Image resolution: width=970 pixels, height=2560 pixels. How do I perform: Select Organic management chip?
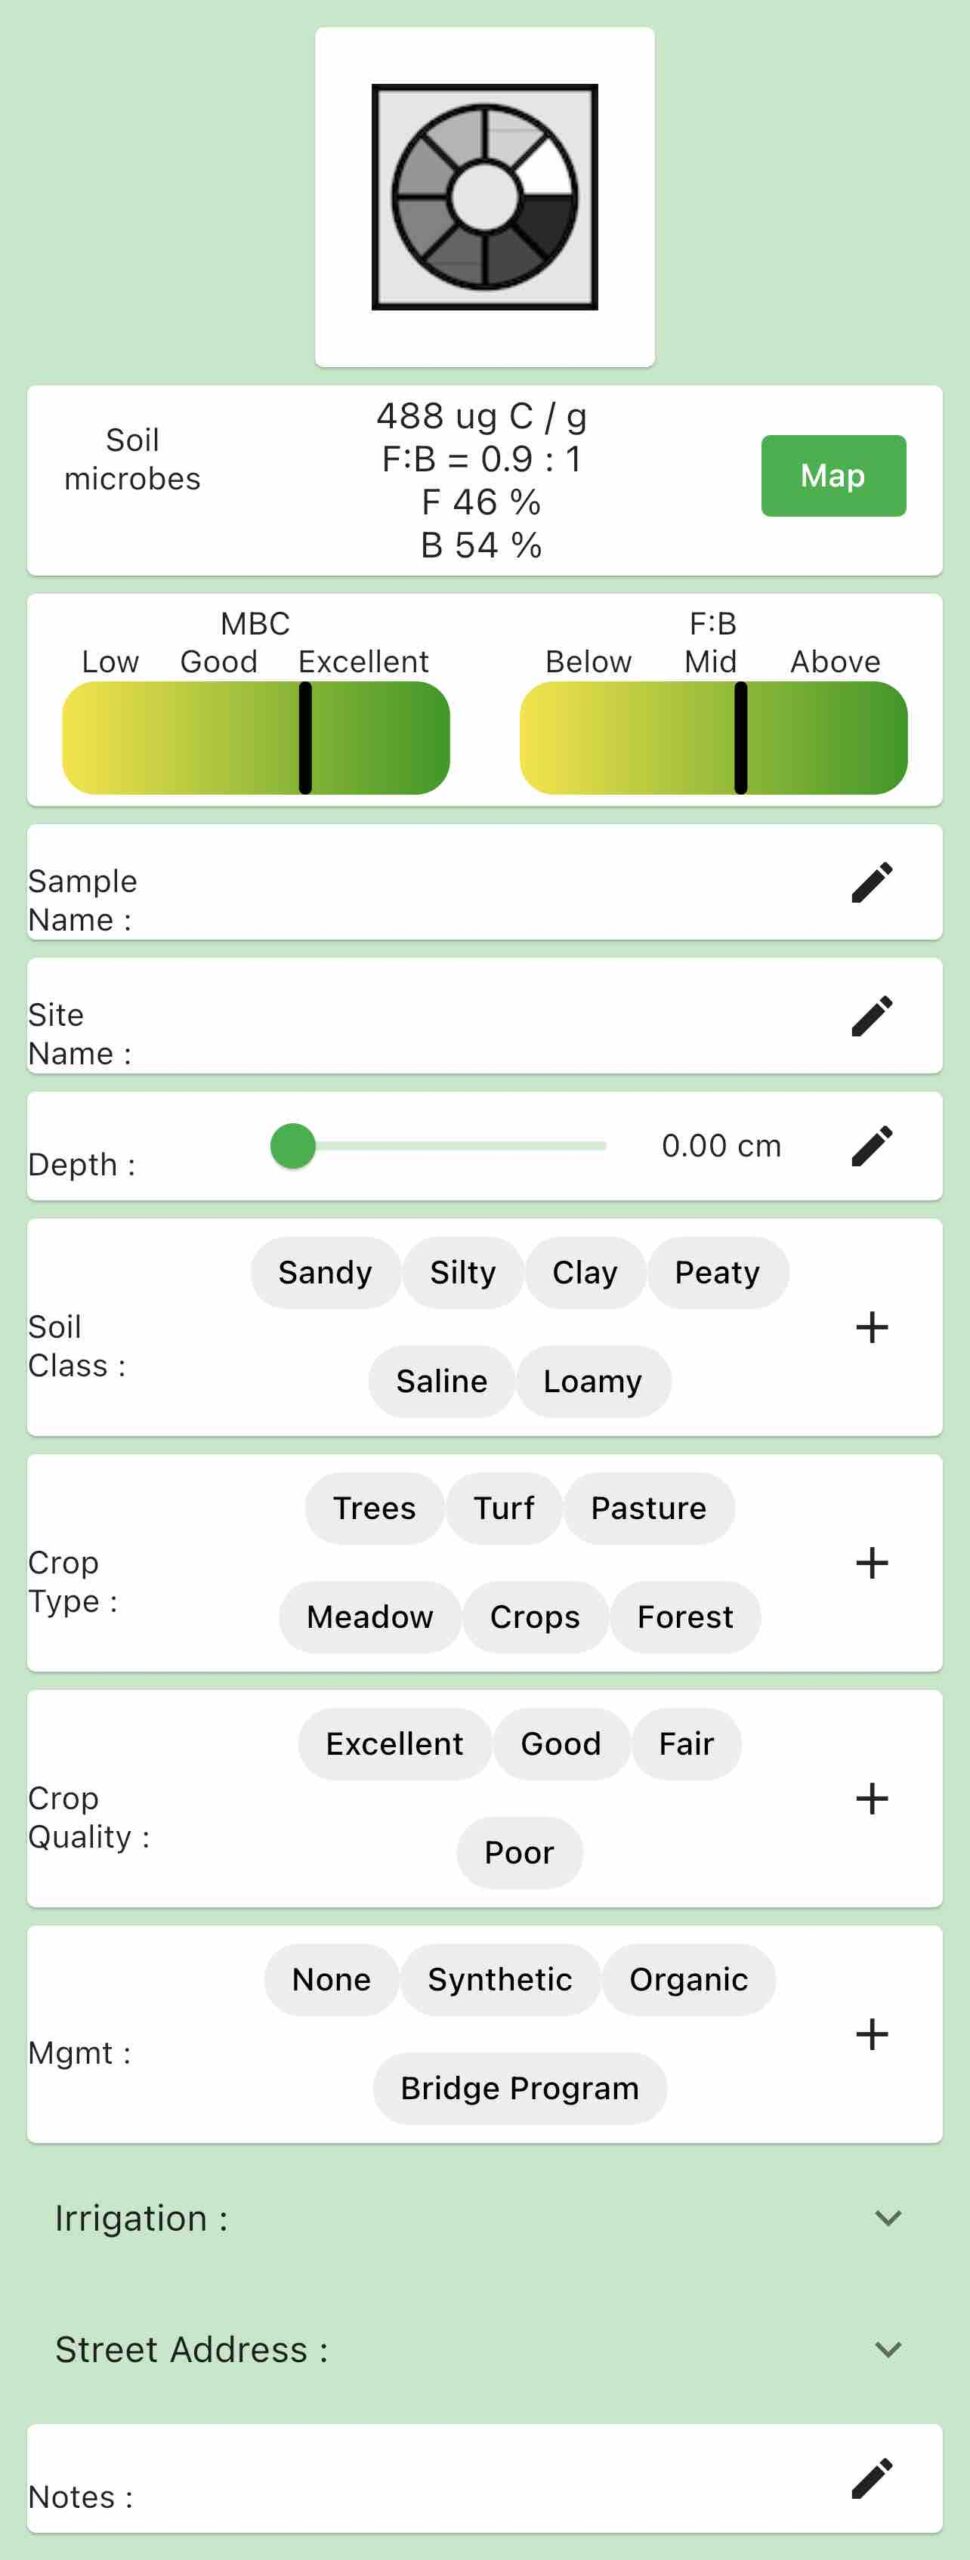coord(688,1979)
